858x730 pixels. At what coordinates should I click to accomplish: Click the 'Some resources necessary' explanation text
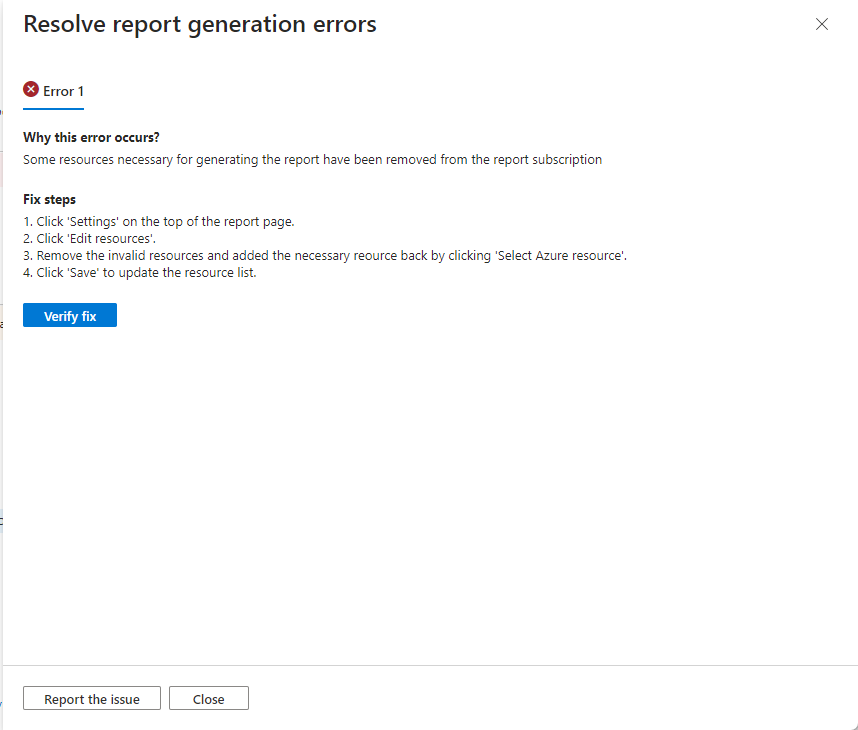[x=312, y=160]
